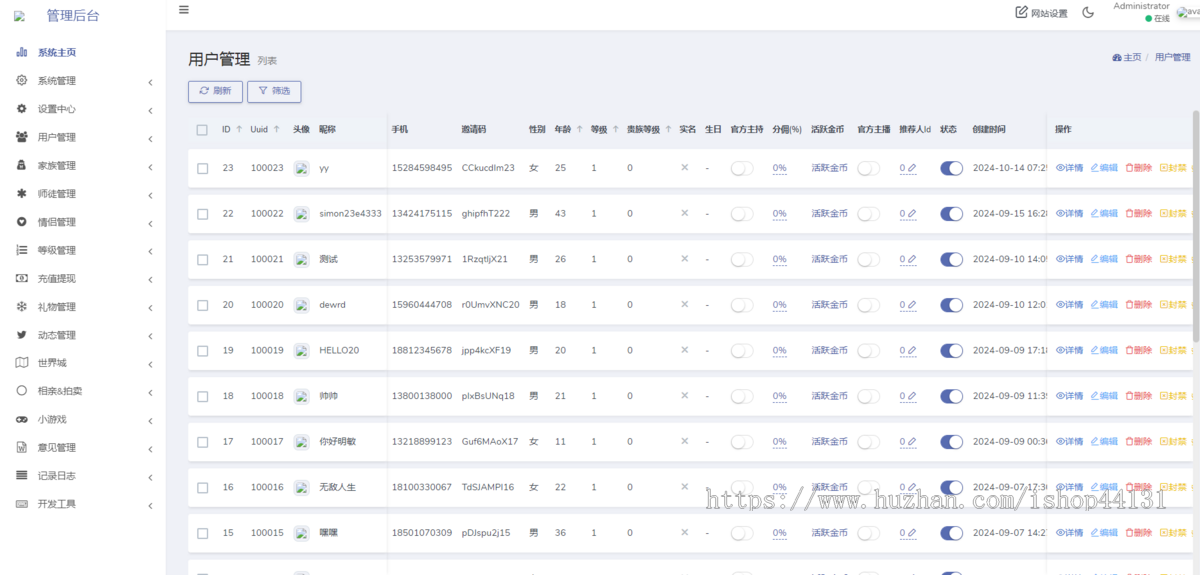Check the checkbox for user 帅帅
This screenshot has width=1200, height=575.
coord(202,396)
